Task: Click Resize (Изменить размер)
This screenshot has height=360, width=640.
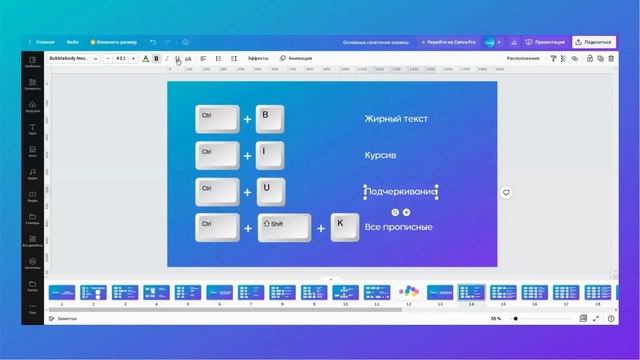Action: [113, 42]
